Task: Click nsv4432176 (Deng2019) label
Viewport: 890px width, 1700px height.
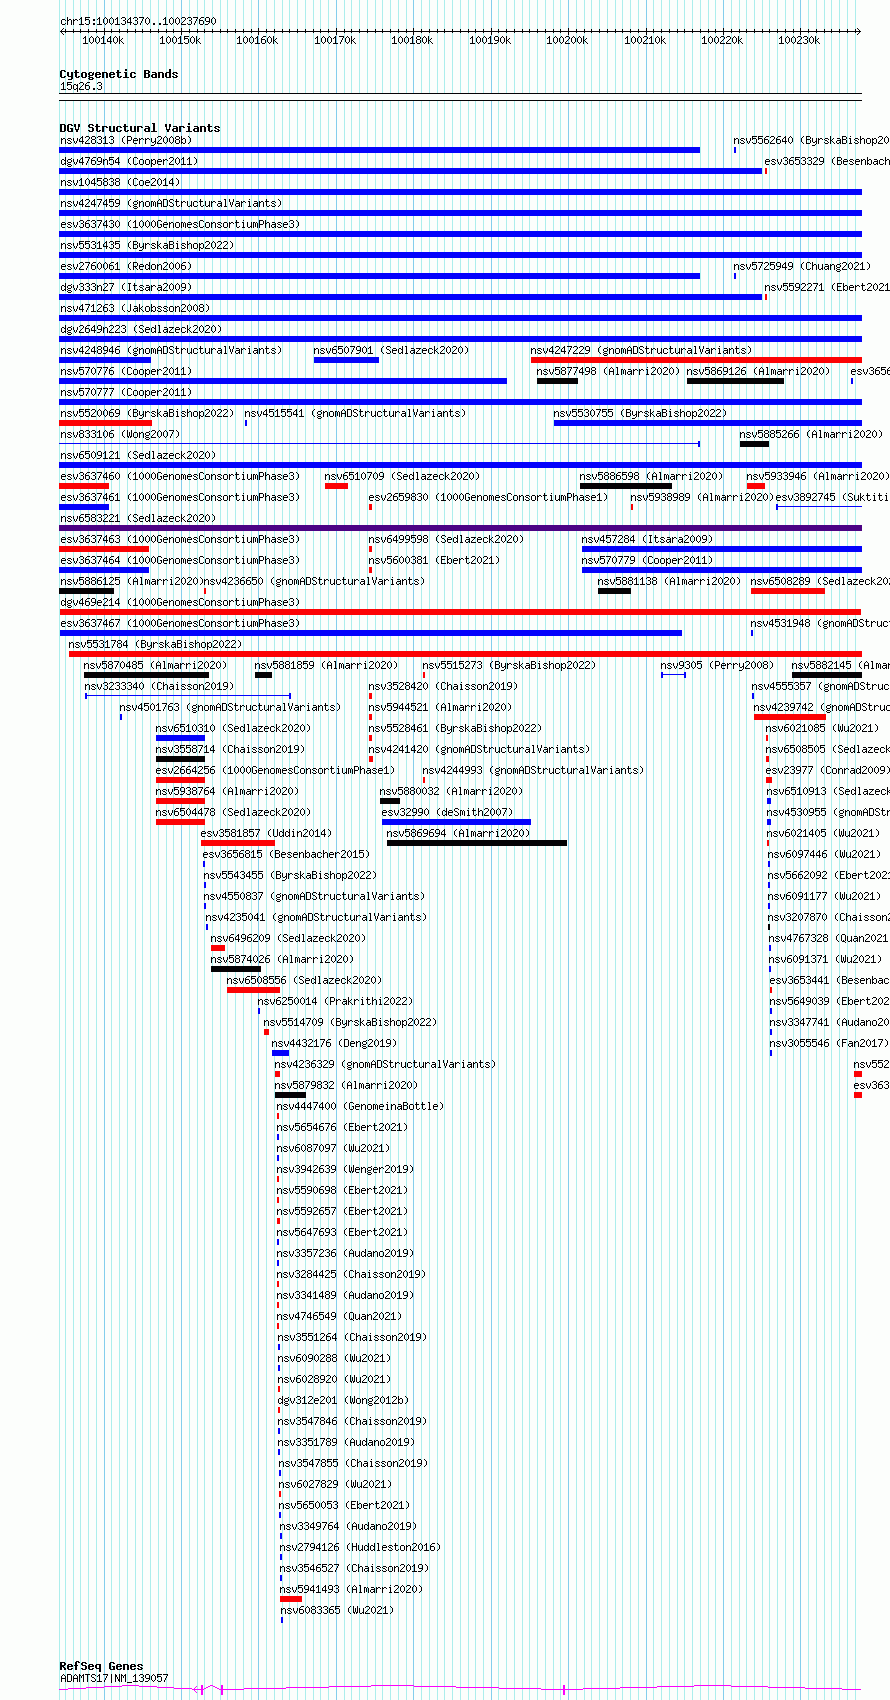Action: [334, 1044]
